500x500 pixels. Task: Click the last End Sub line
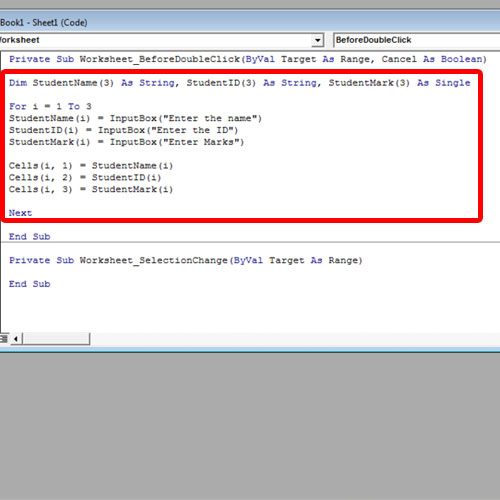pos(30,284)
